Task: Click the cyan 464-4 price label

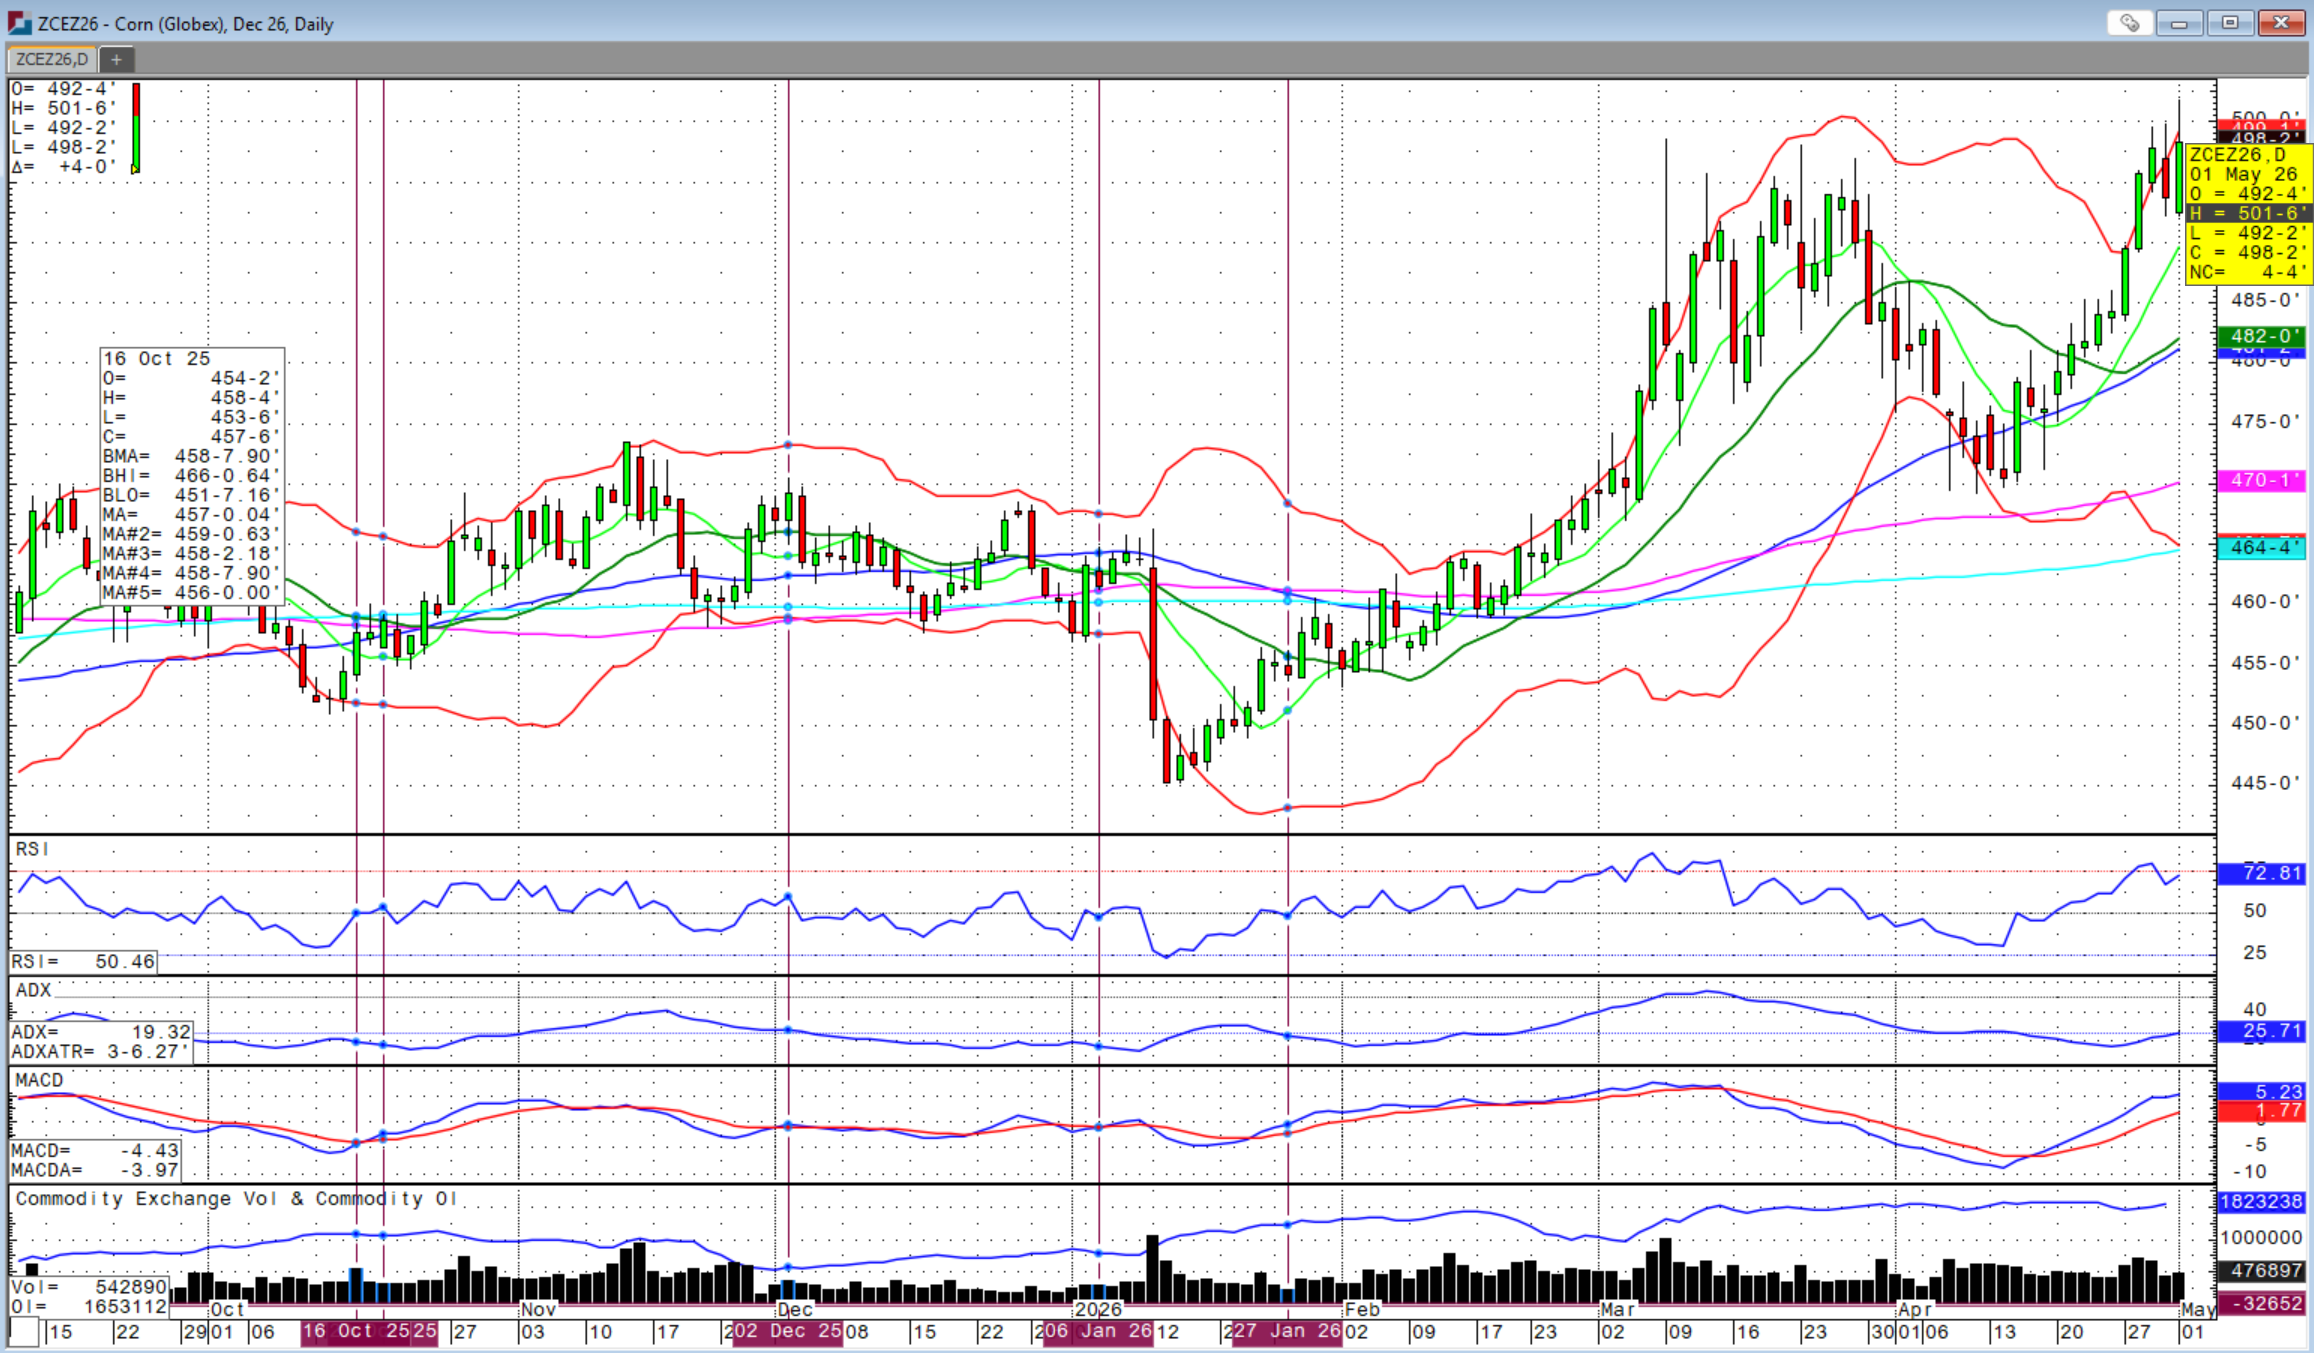Action: [x=2261, y=548]
